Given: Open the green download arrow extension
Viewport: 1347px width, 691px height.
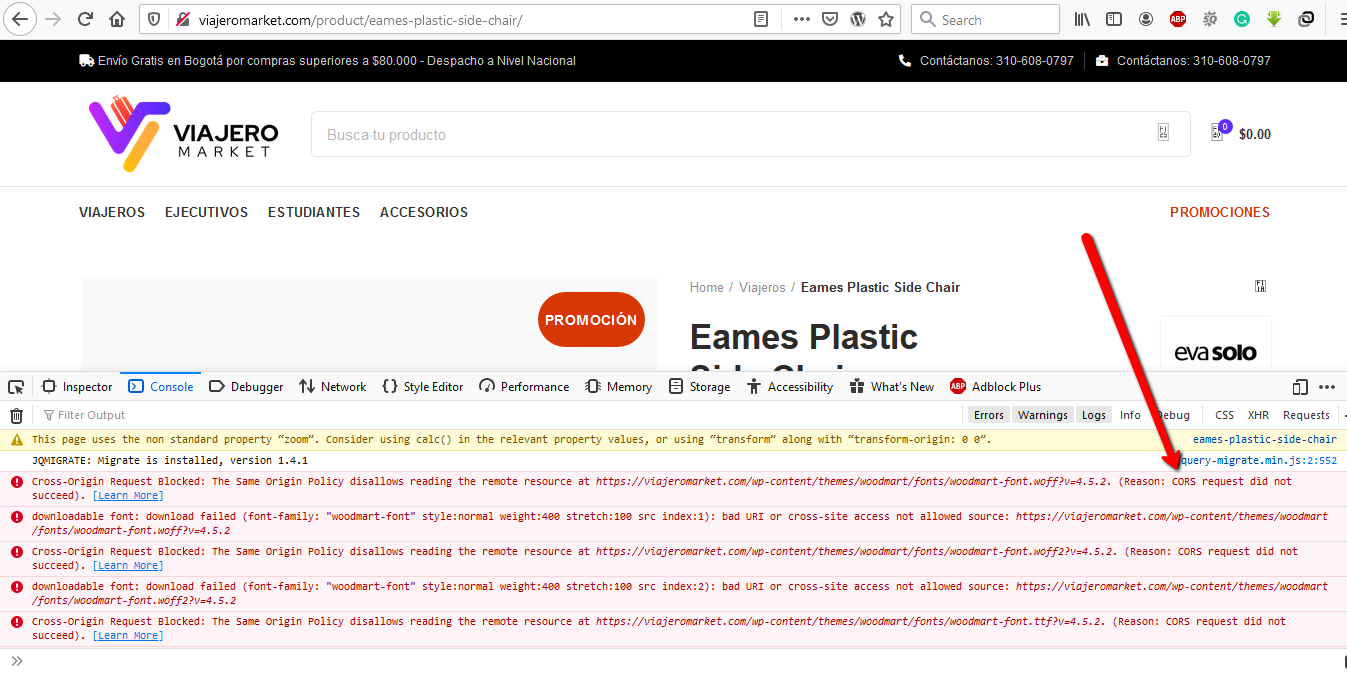Looking at the screenshot, I should click(x=1274, y=19).
